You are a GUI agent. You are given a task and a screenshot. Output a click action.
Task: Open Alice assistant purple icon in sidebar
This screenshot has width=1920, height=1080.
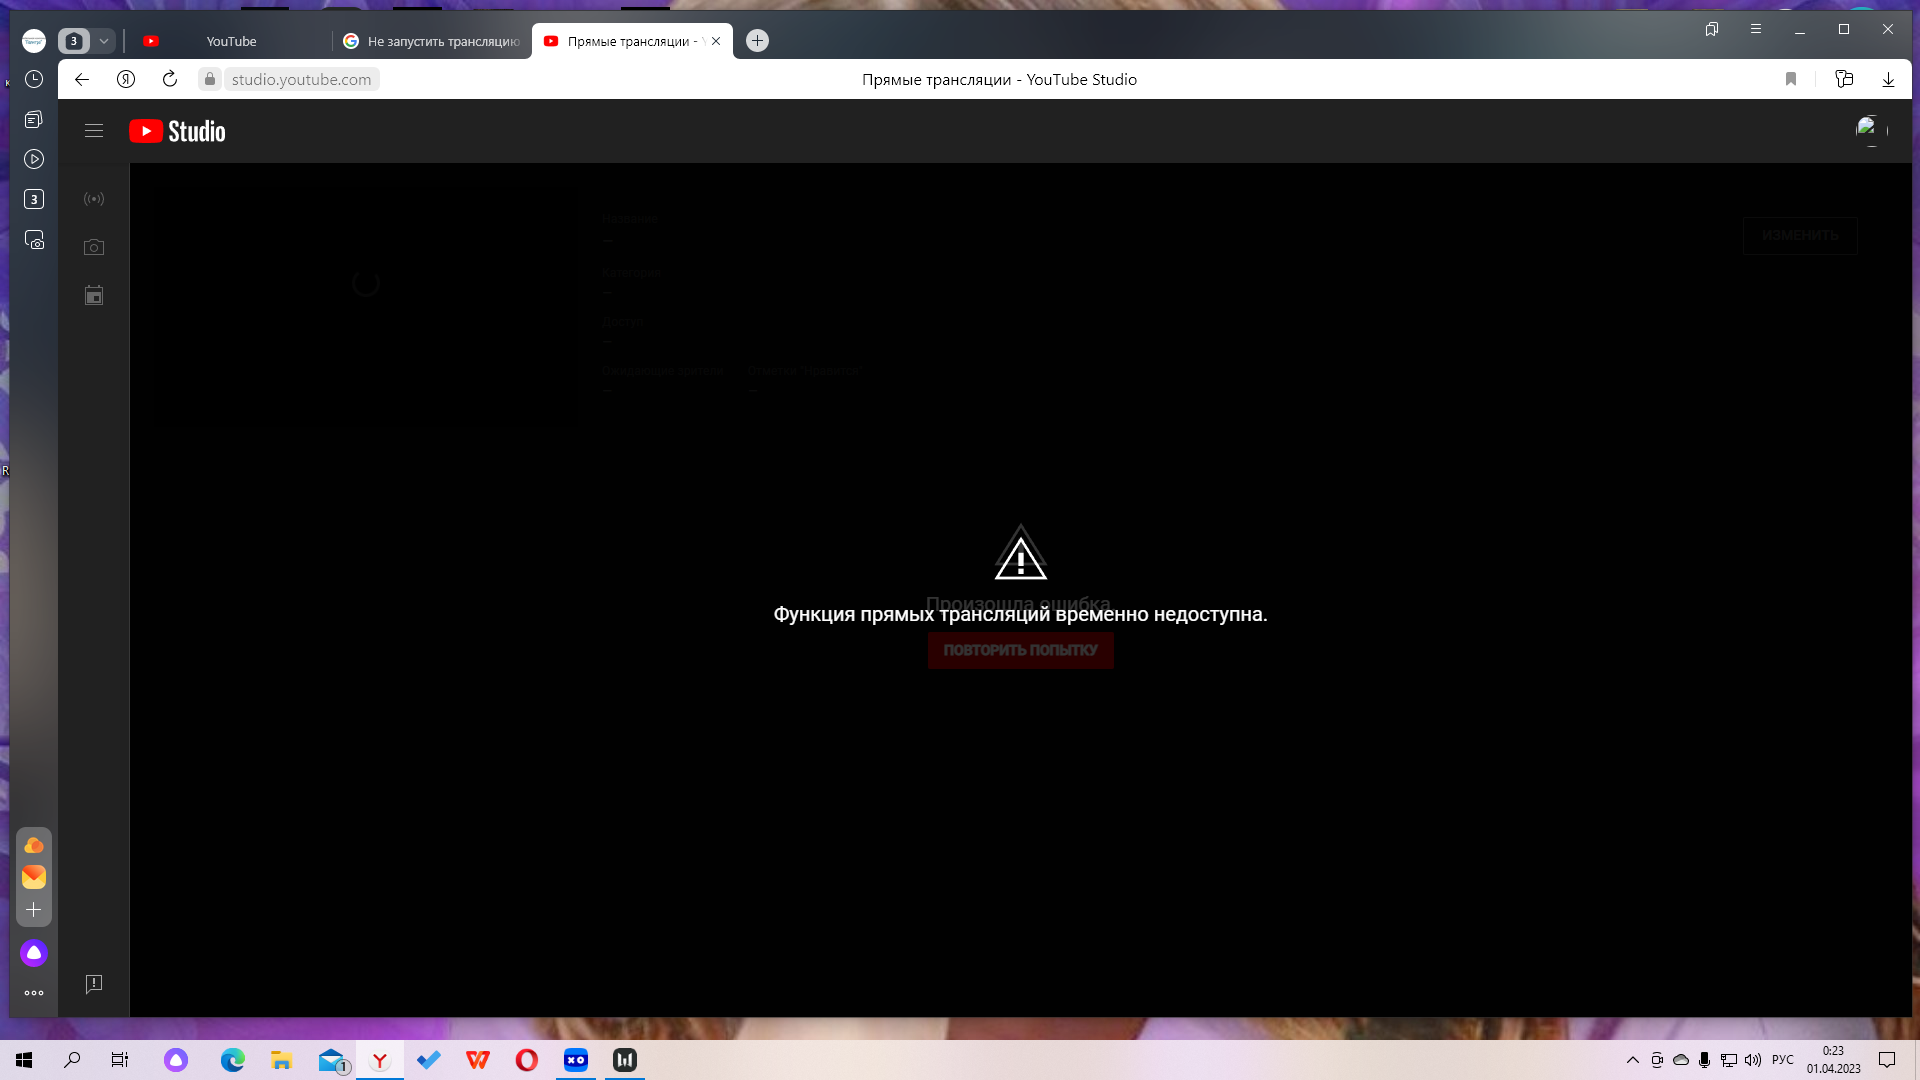[x=34, y=953]
